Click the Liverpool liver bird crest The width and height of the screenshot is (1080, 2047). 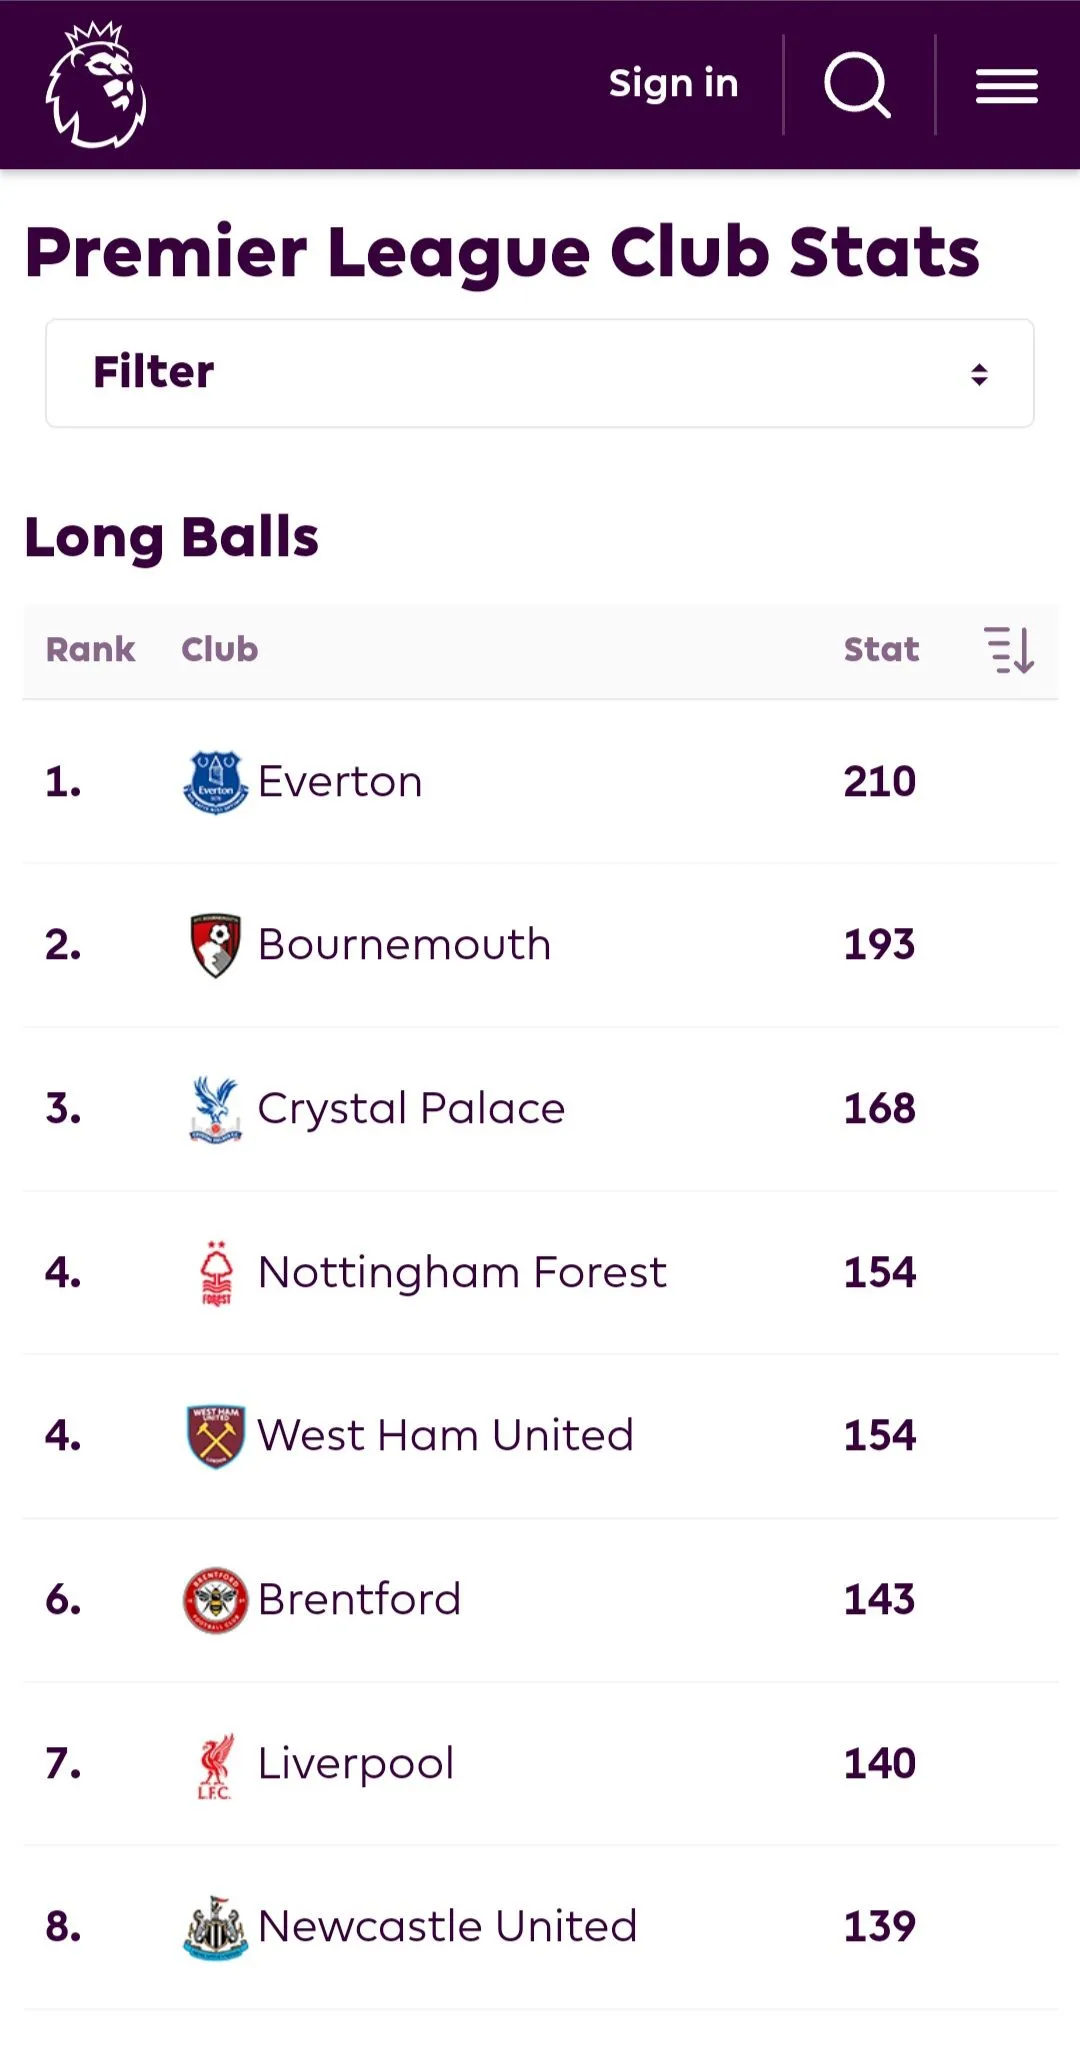(x=215, y=1764)
